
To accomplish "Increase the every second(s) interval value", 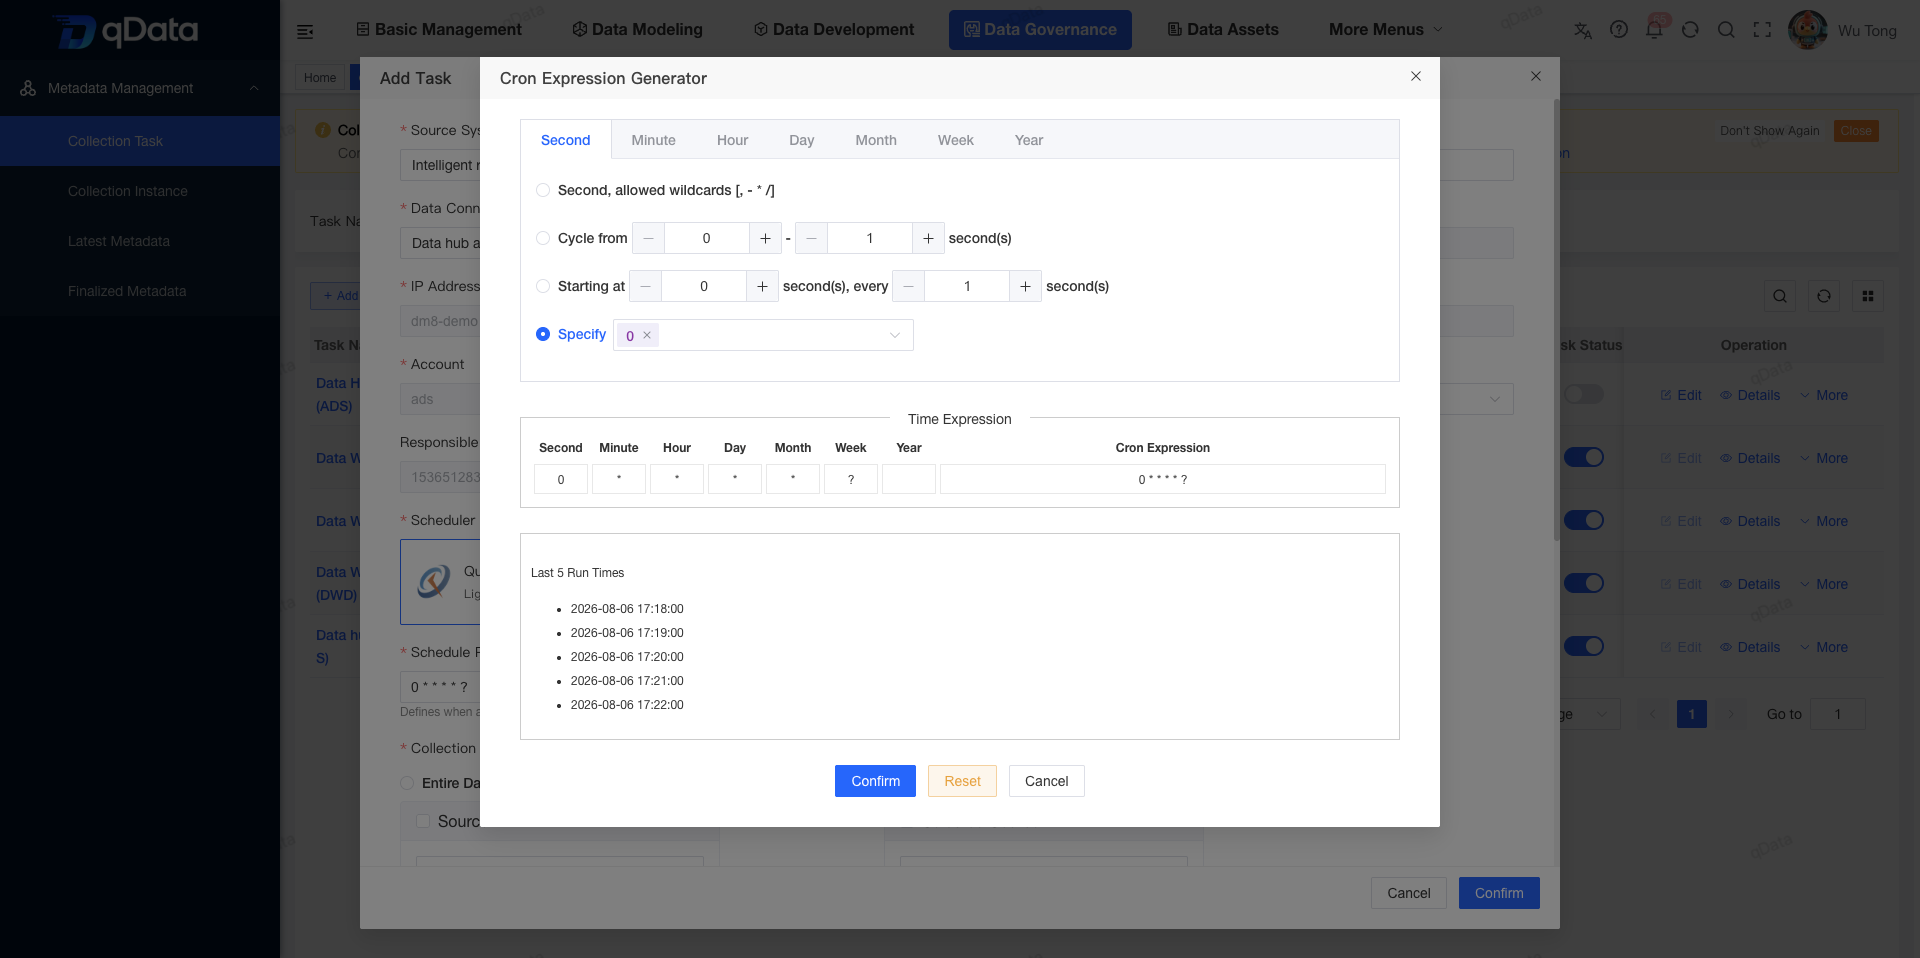I will pos(1025,286).
